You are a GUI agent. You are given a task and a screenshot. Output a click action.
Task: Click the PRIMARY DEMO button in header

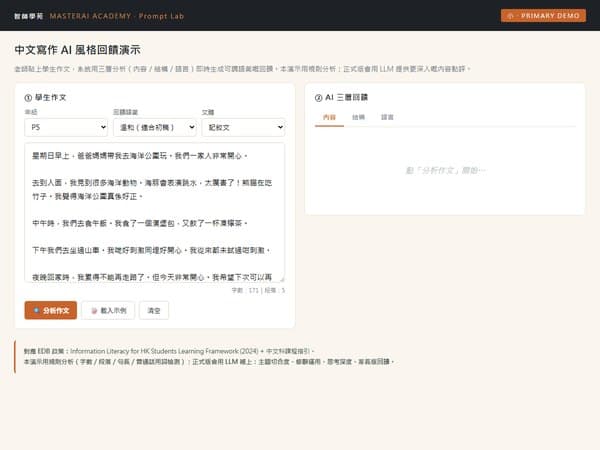(543, 16)
